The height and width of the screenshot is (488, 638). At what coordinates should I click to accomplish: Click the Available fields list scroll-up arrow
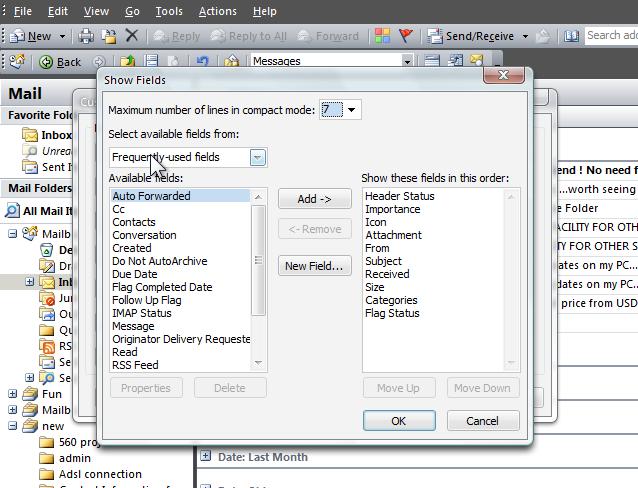click(258, 197)
